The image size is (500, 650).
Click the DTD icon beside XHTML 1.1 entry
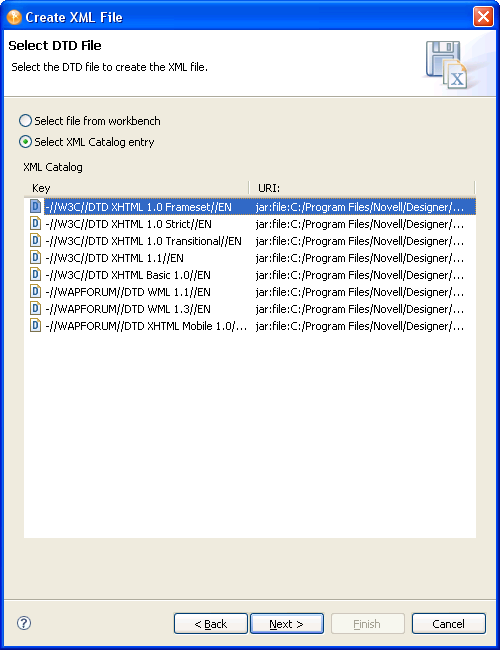tap(36, 257)
